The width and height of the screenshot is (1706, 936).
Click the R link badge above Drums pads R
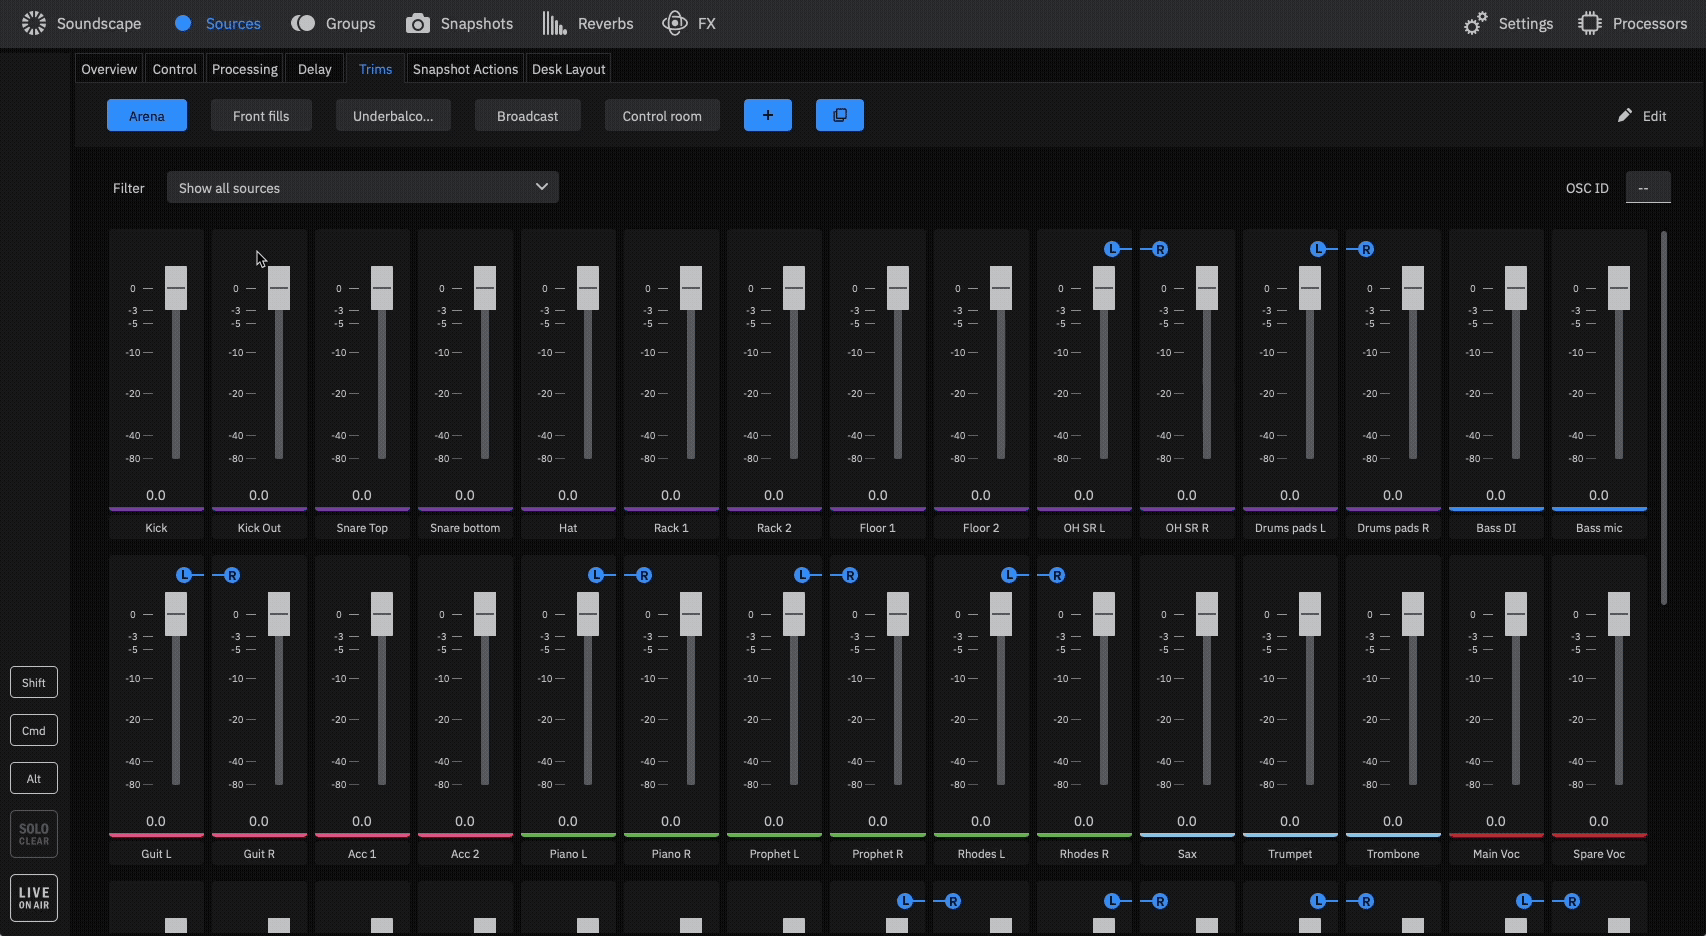tap(1366, 249)
